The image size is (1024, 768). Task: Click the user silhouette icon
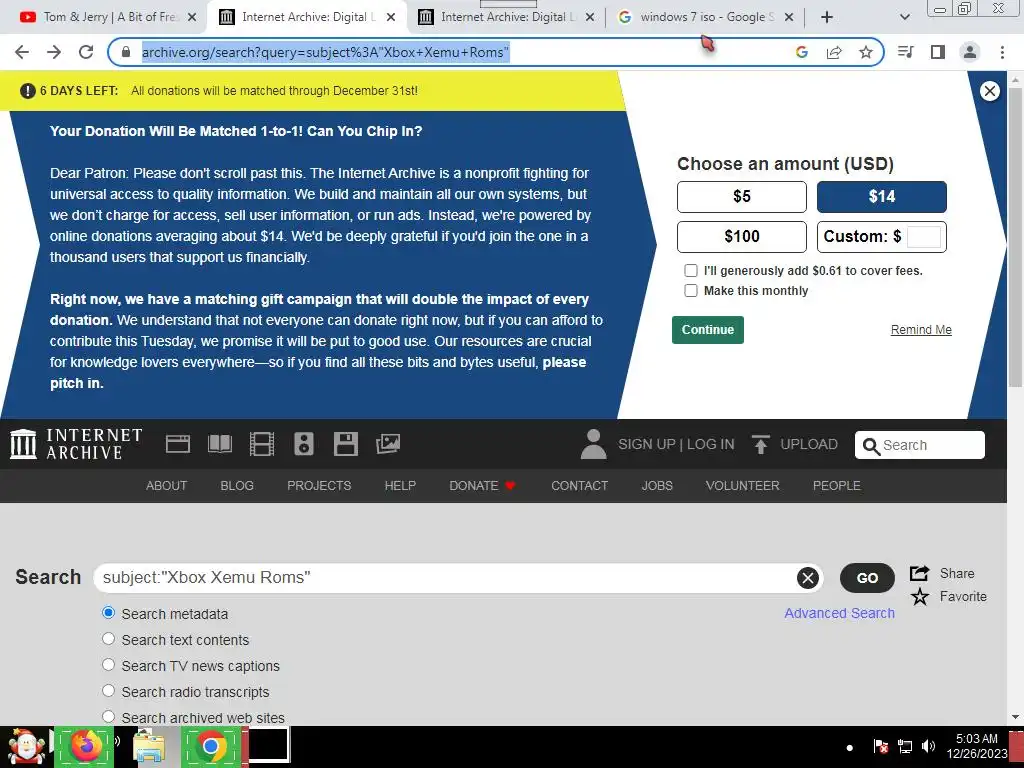pos(594,444)
